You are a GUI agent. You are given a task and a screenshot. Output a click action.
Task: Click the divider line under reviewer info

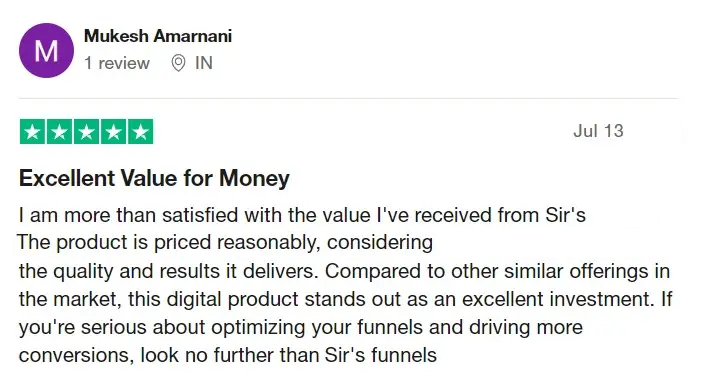coord(348,98)
